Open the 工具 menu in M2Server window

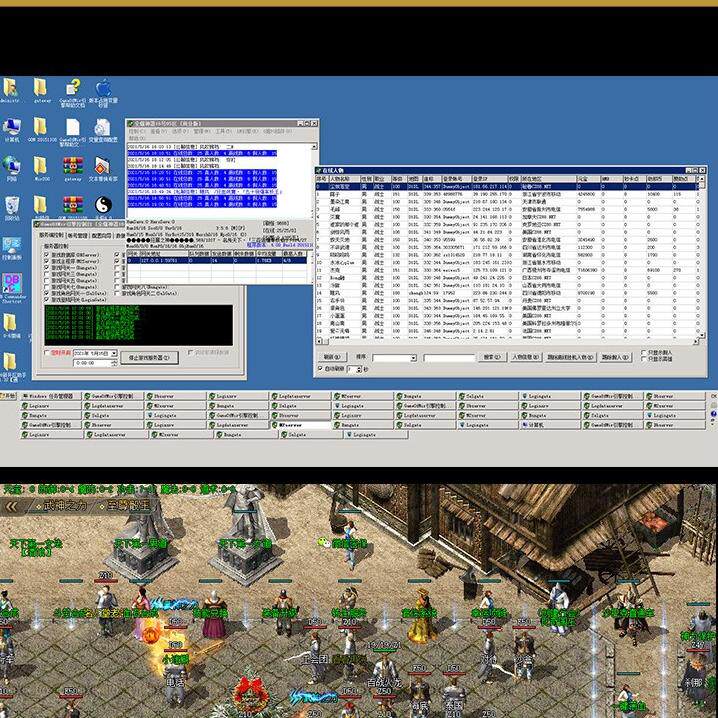tap(223, 131)
